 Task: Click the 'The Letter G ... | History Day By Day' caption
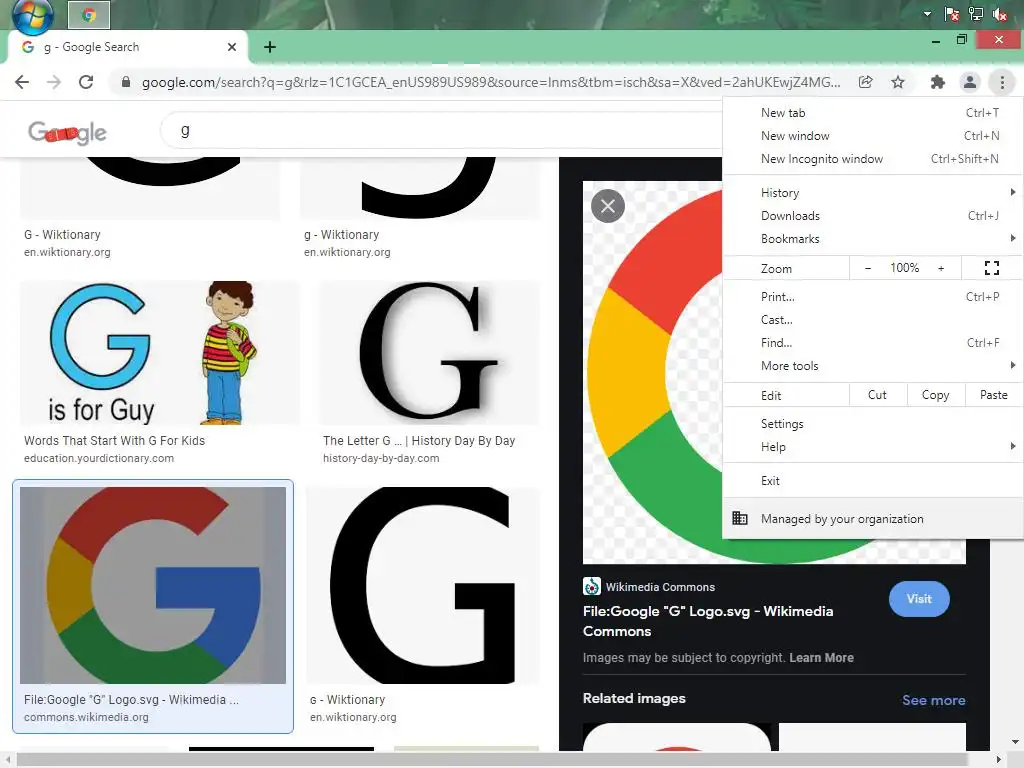(x=419, y=441)
